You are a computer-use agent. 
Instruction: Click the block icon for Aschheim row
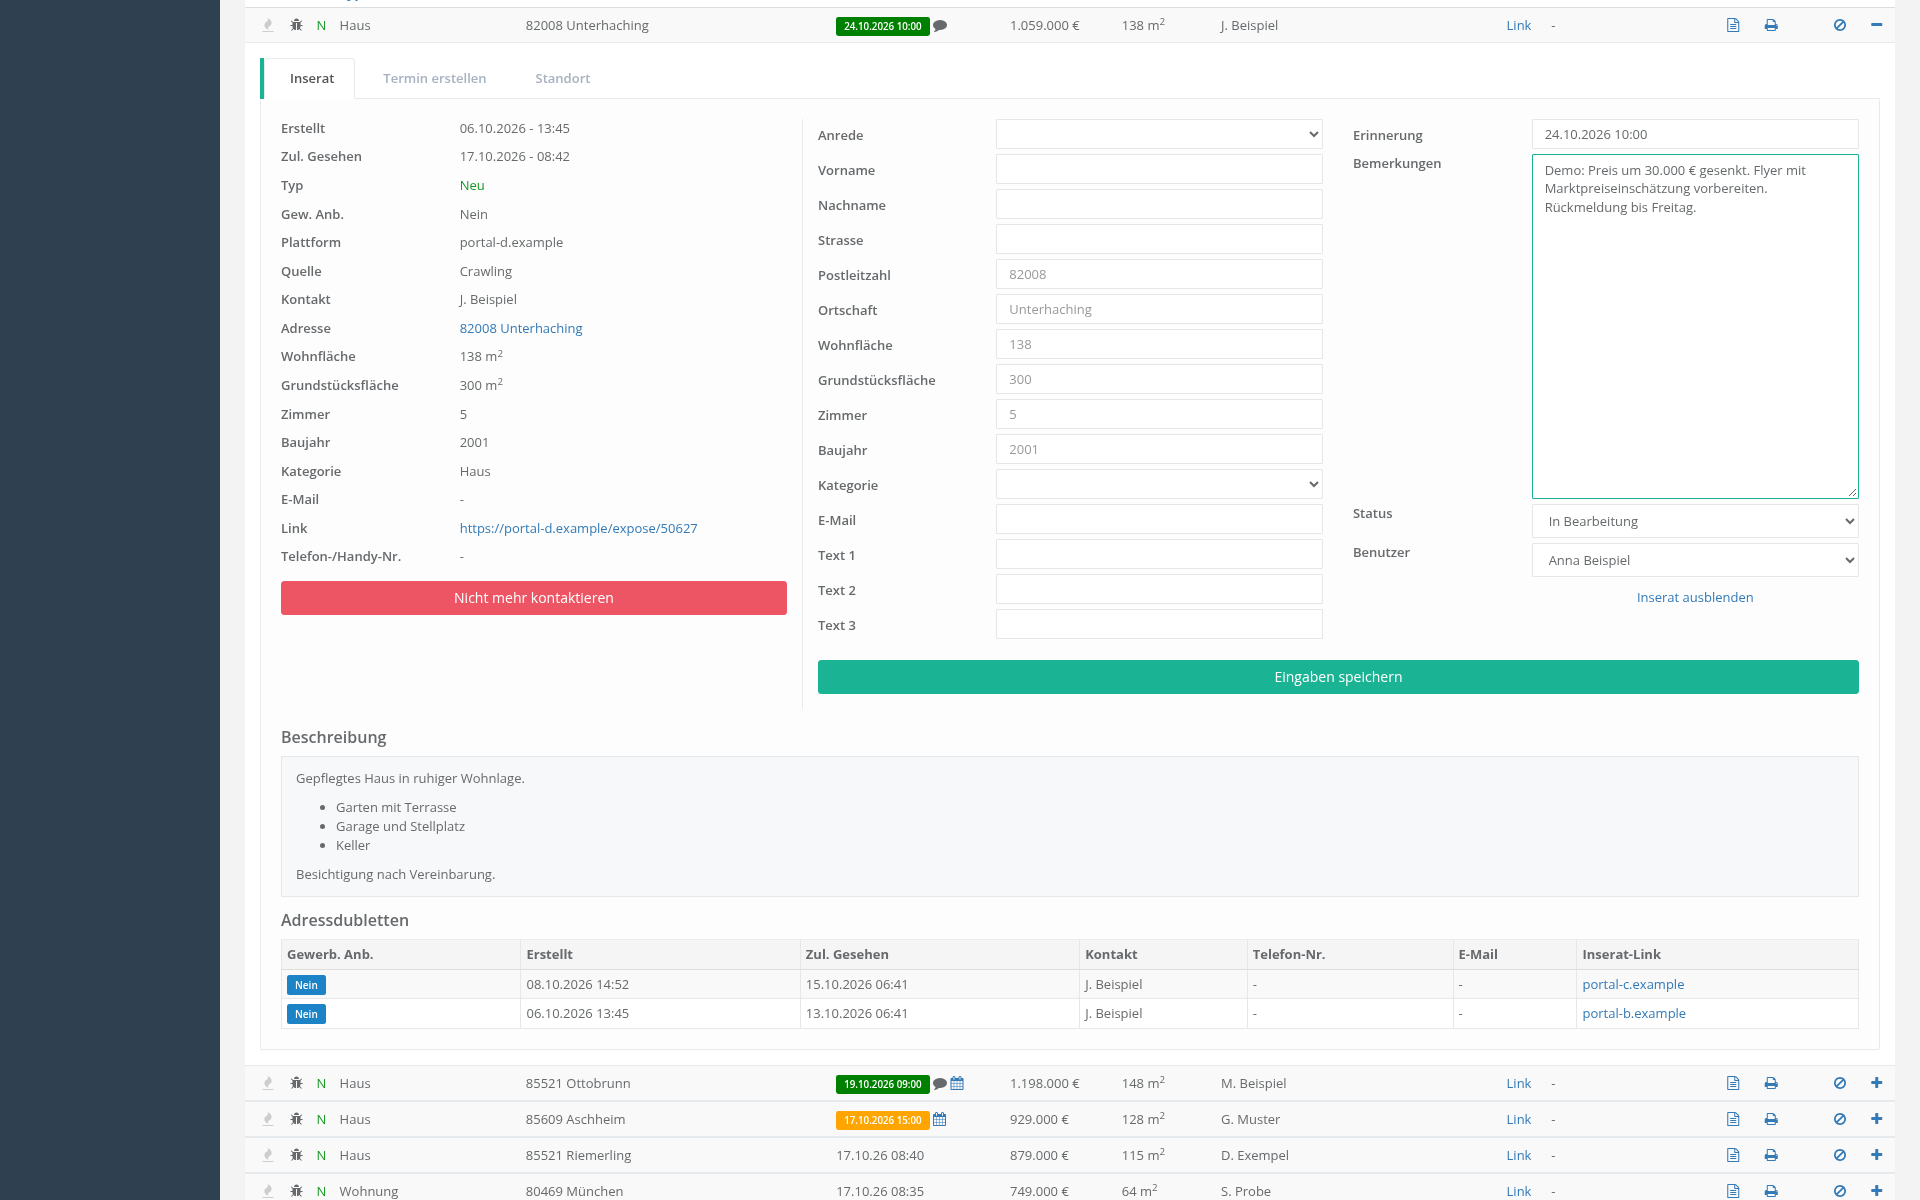[x=1840, y=1119]
